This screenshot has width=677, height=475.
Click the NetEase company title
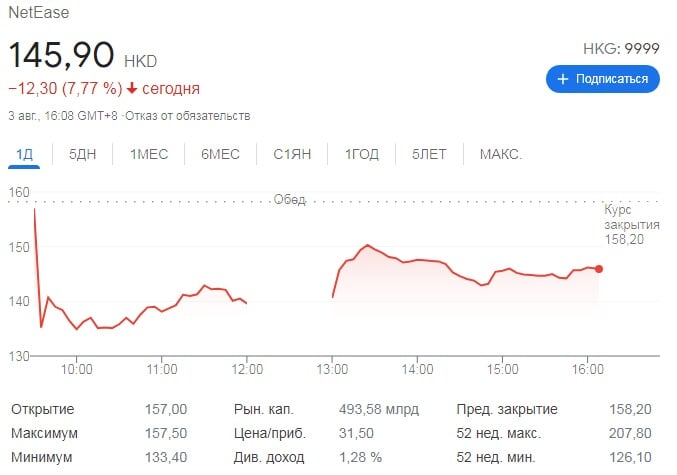pos(40,15)
